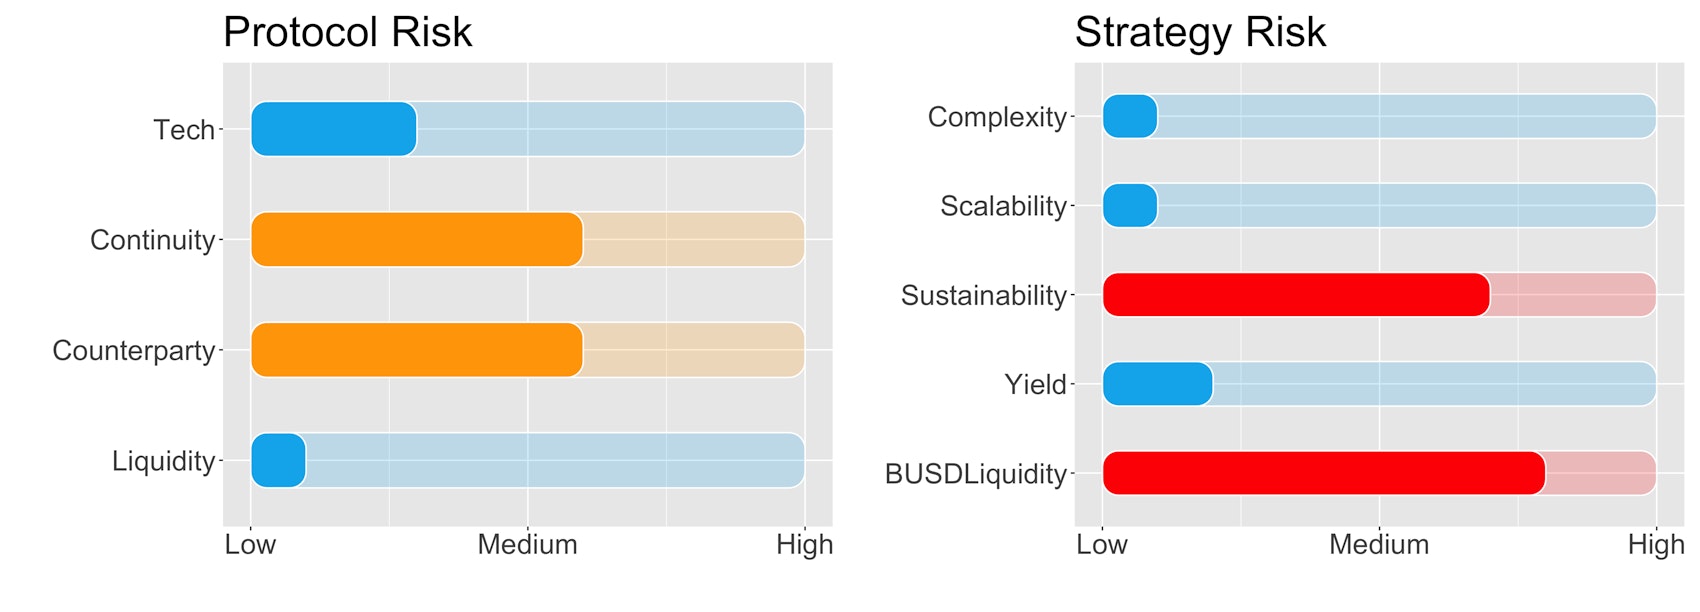This screenshot has height=612, width=1700.
Task: Click the red BUSDLiquidity risk bar
Action: (x=1323, y=473)
